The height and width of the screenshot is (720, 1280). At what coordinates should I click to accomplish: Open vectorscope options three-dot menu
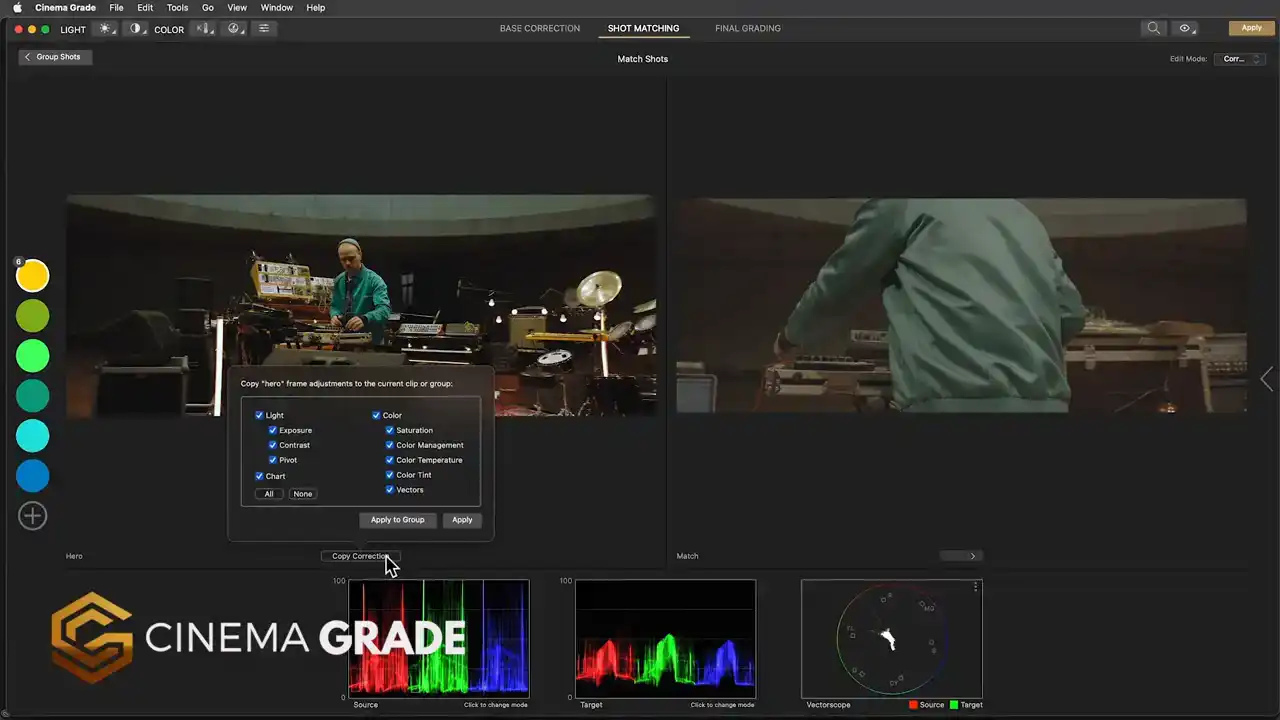(x=976, y=588)
